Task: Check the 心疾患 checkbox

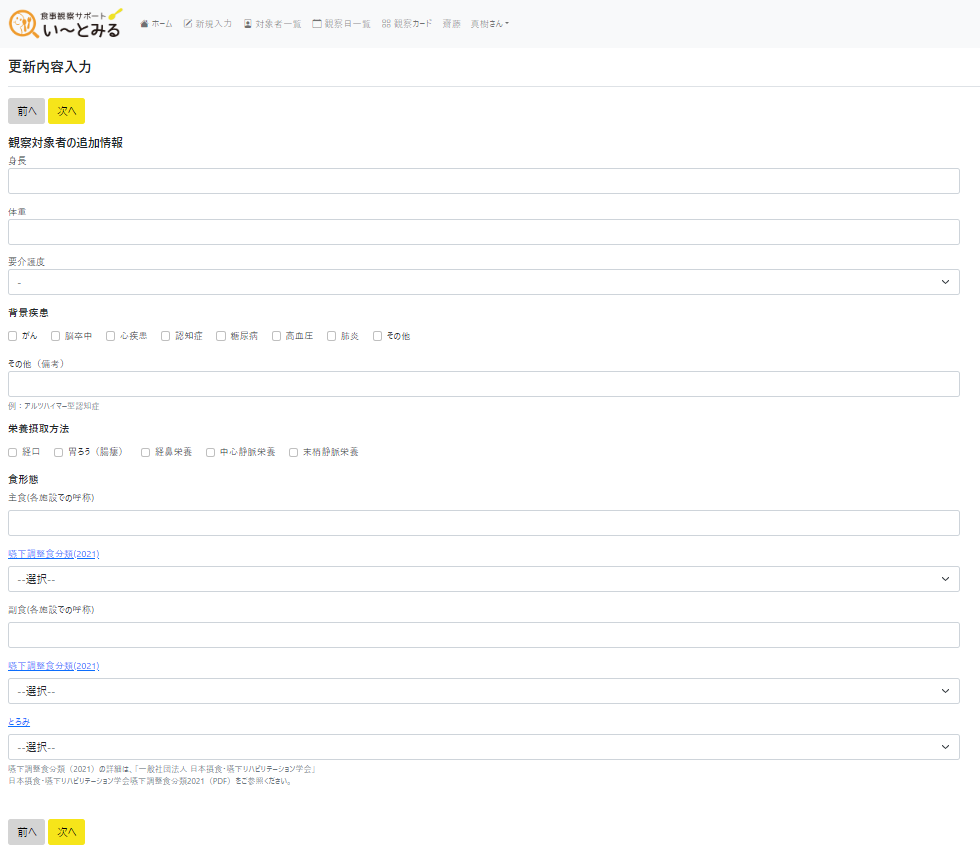Action: click(111, 336)
